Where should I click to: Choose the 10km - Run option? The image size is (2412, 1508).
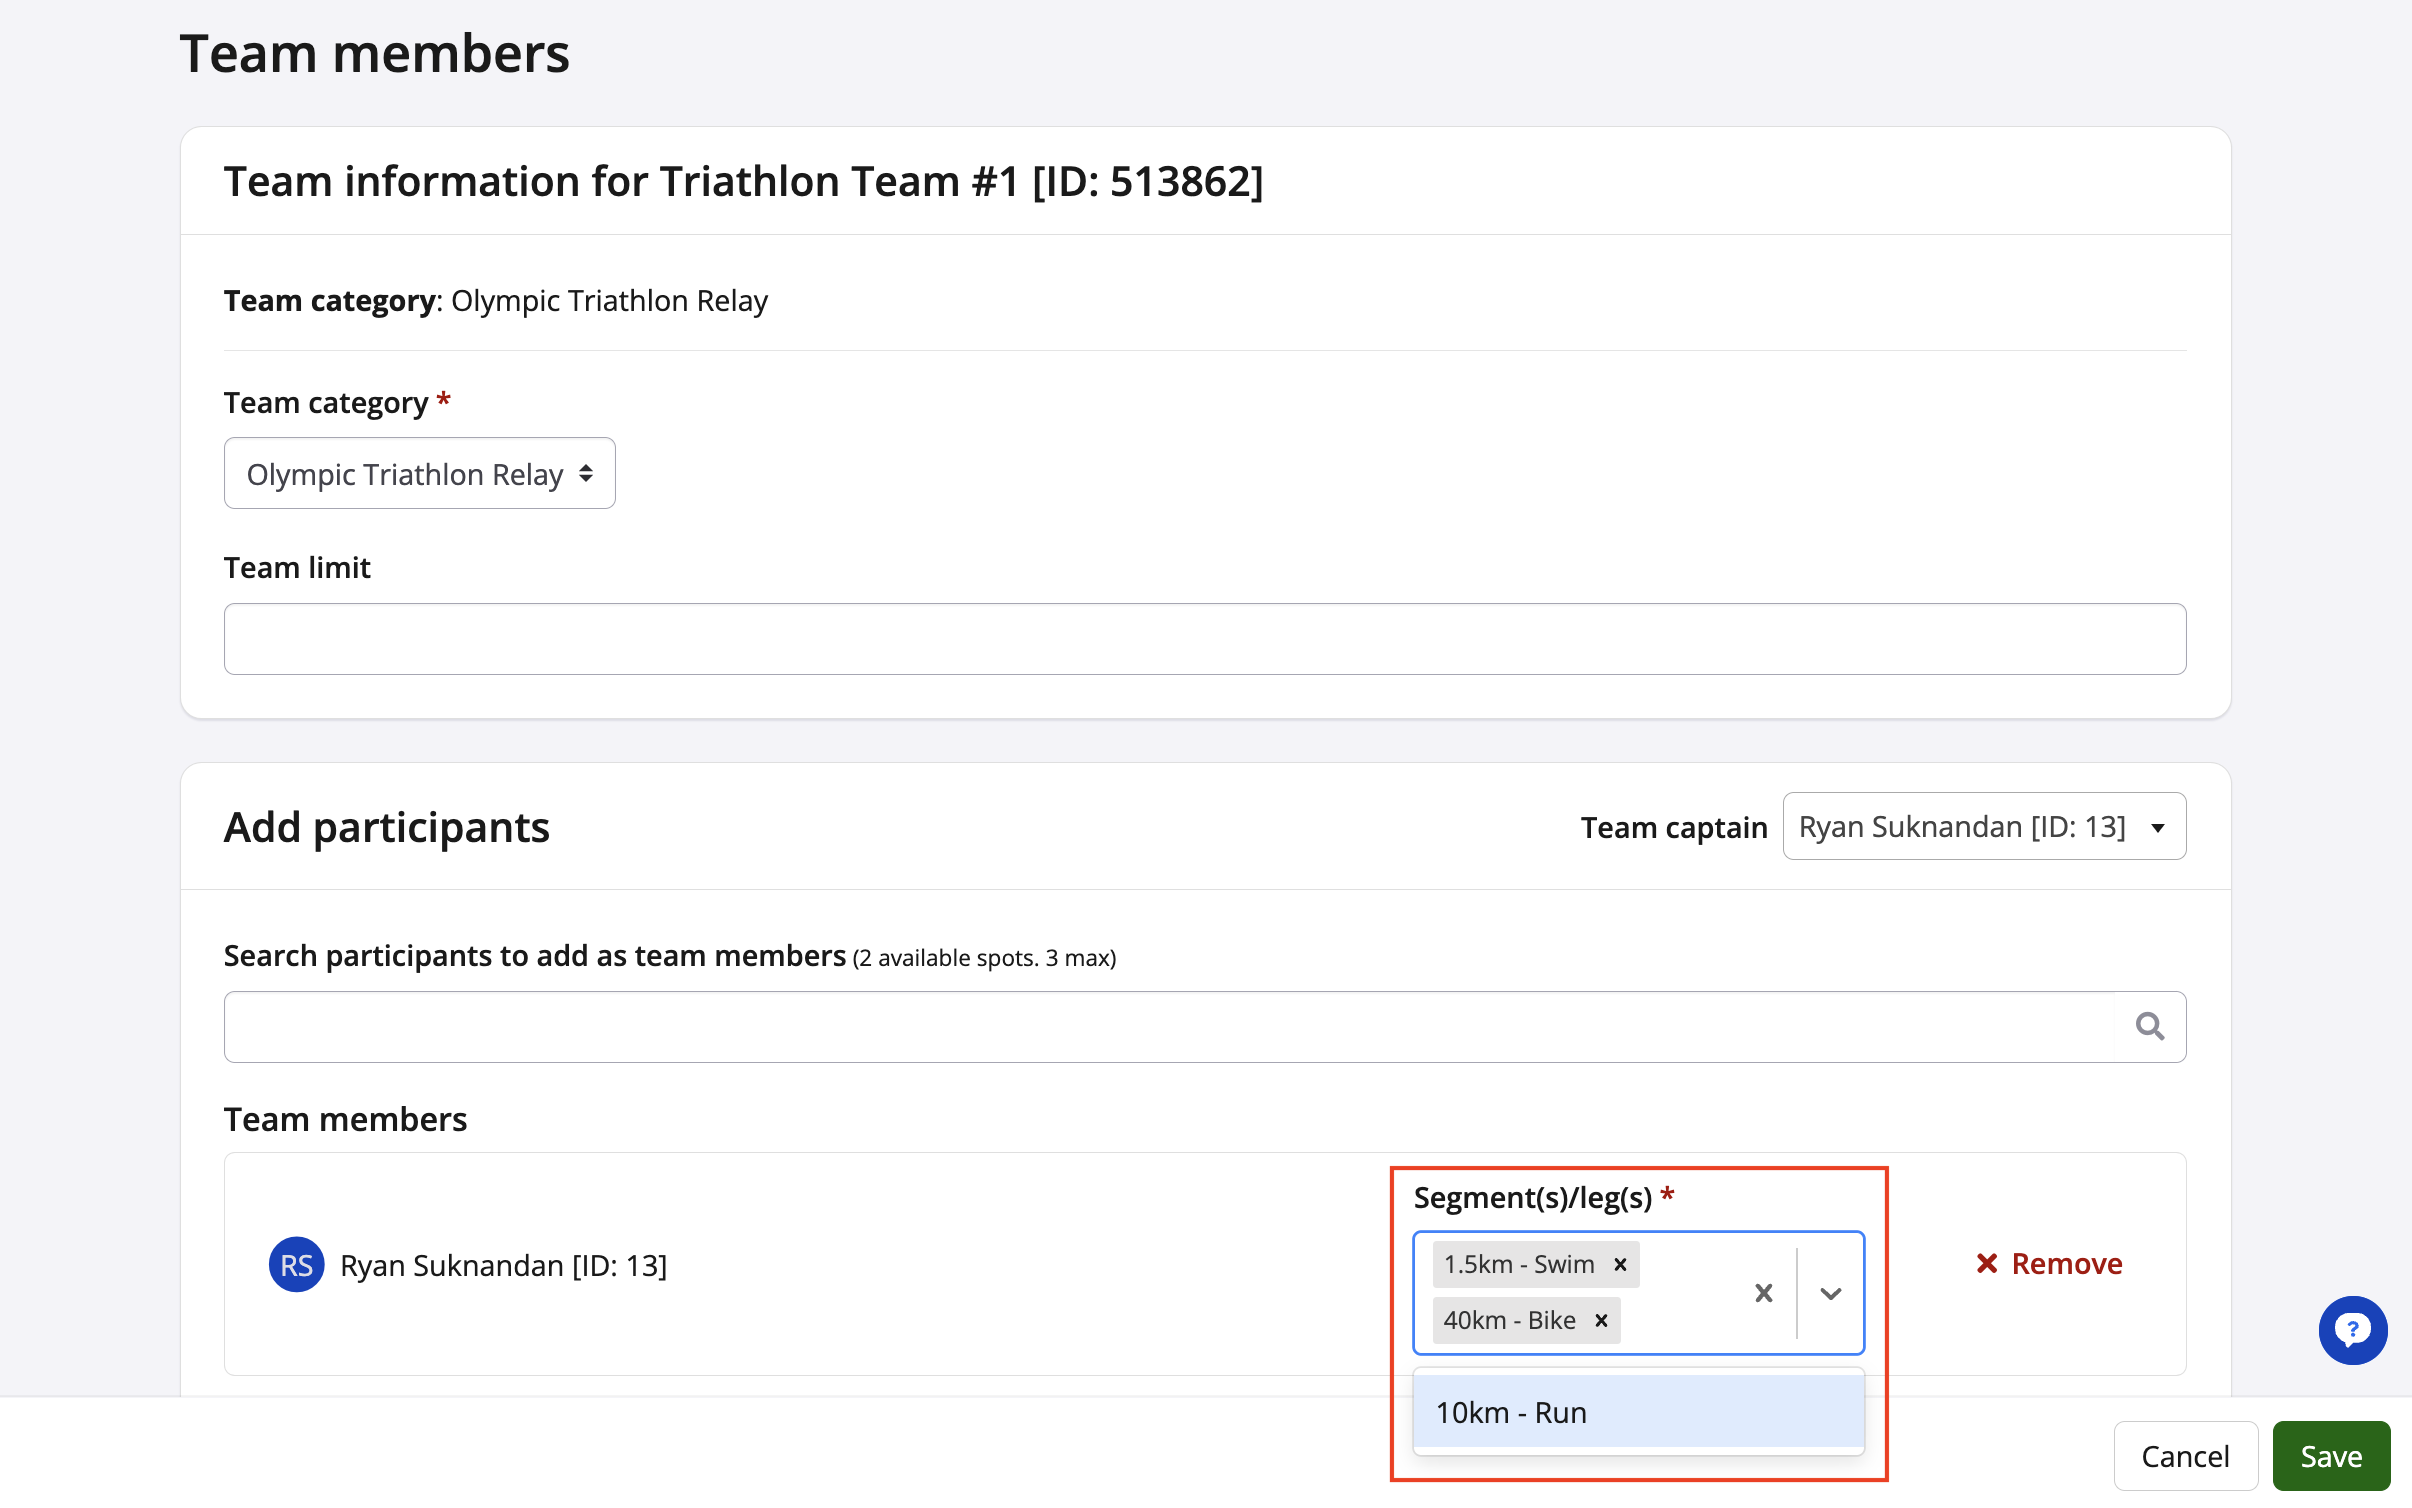point(1638,1412)
